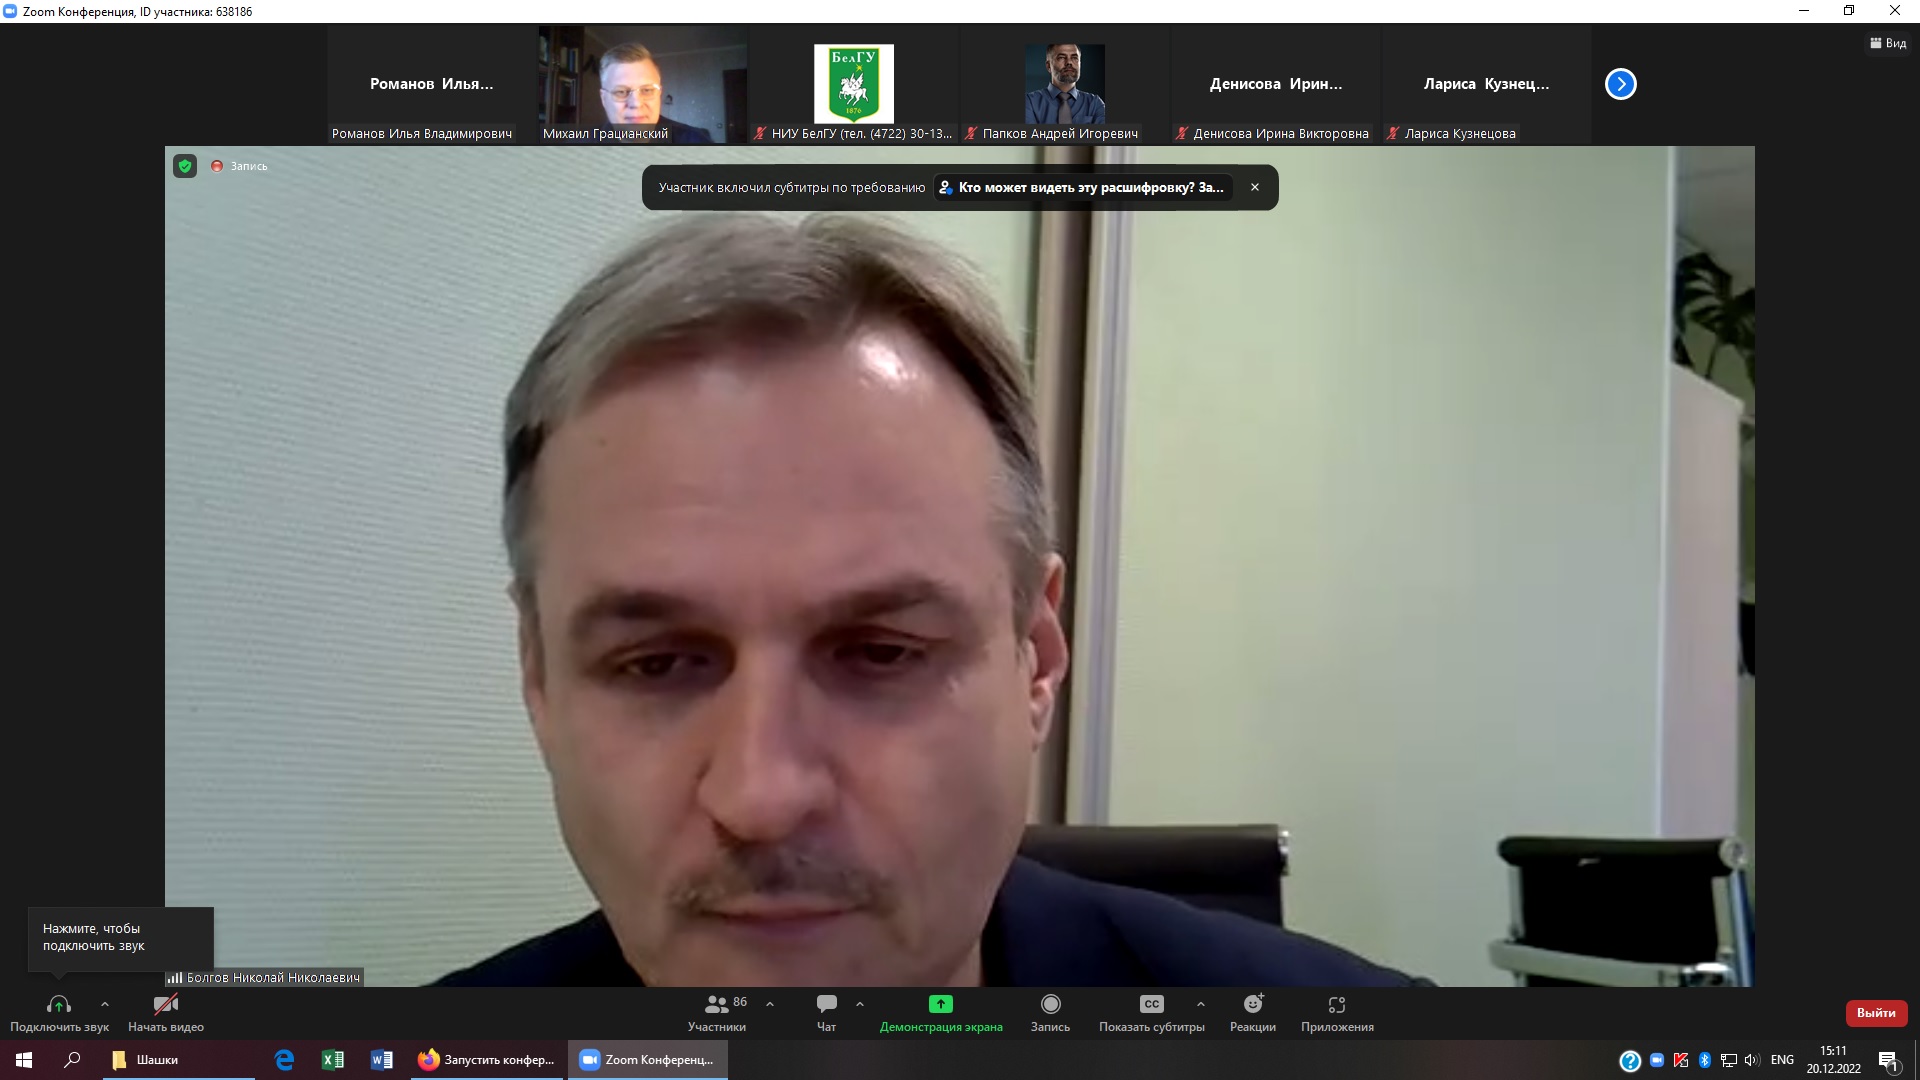Image resolution: width=1920 pixels, height=1080 pixels.
Task: Click Zoom icon in system tray
Action: (1657, 1060)
